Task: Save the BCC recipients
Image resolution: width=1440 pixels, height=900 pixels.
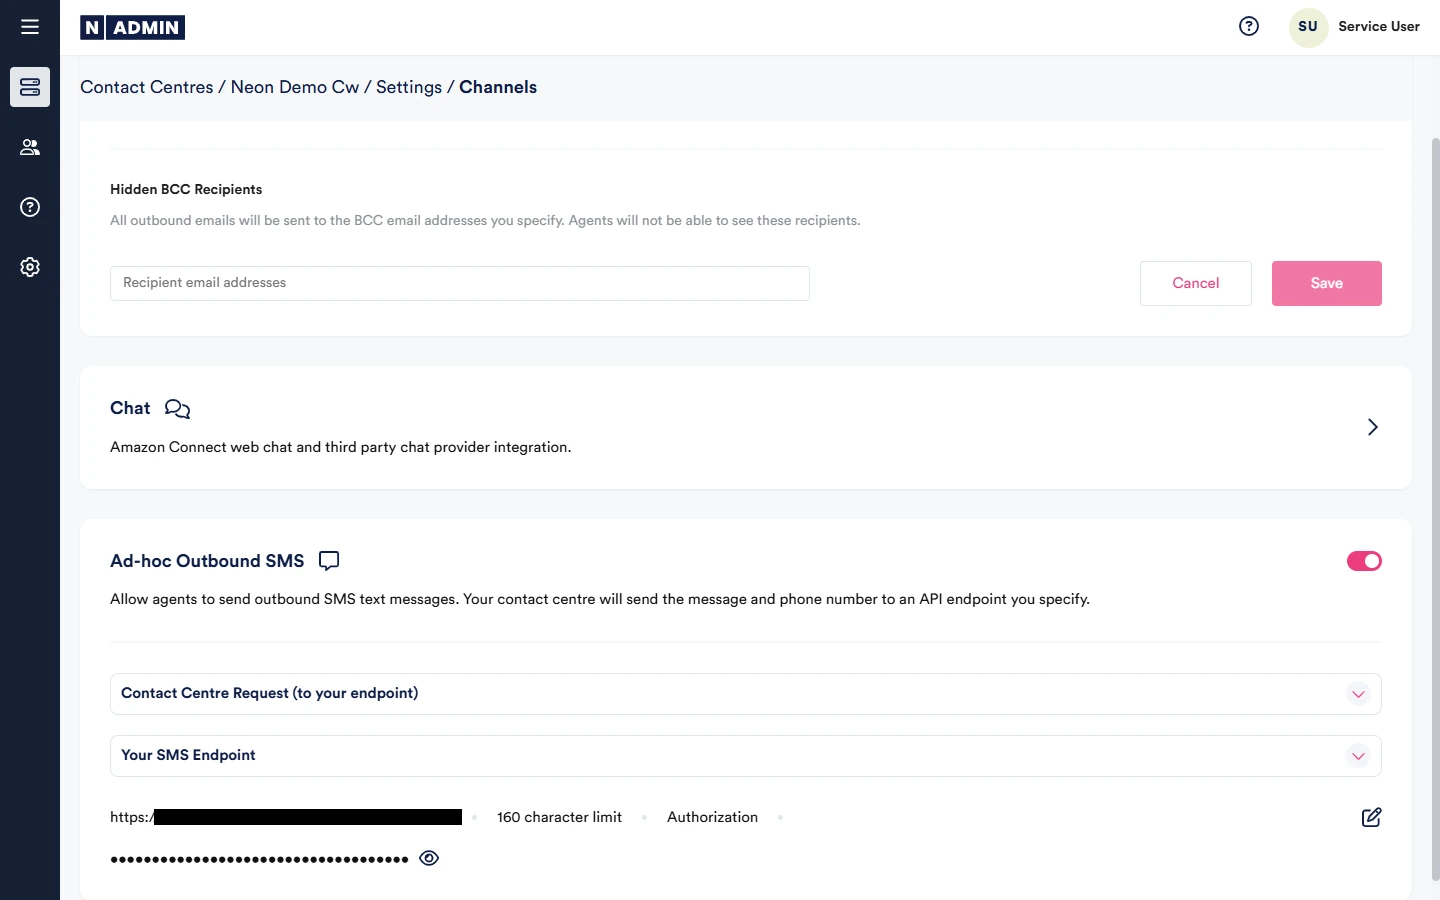Action: click(x=1326, y=283)
